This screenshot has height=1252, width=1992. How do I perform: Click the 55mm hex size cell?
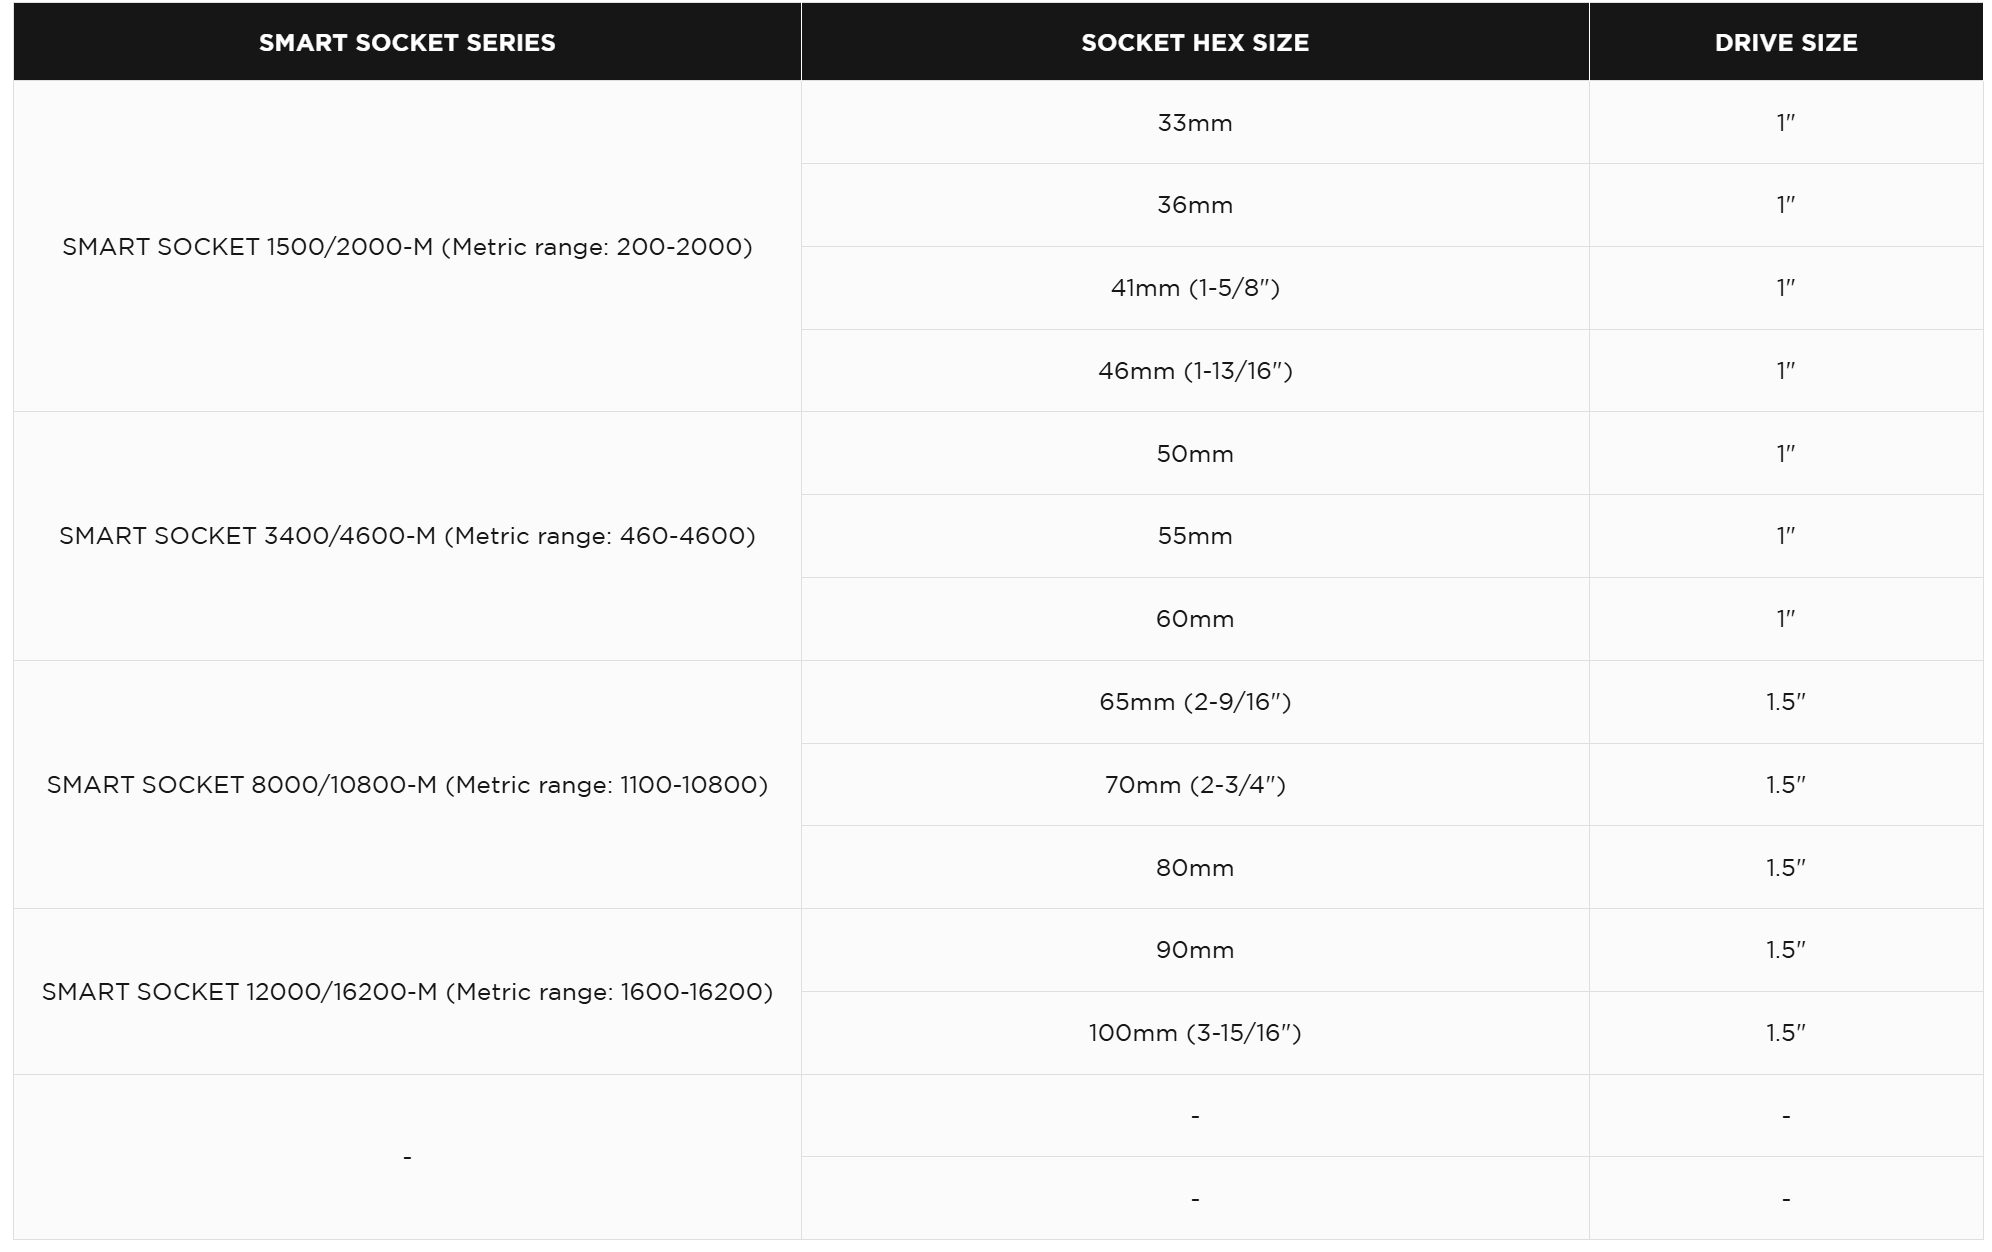coord(1195,536)
